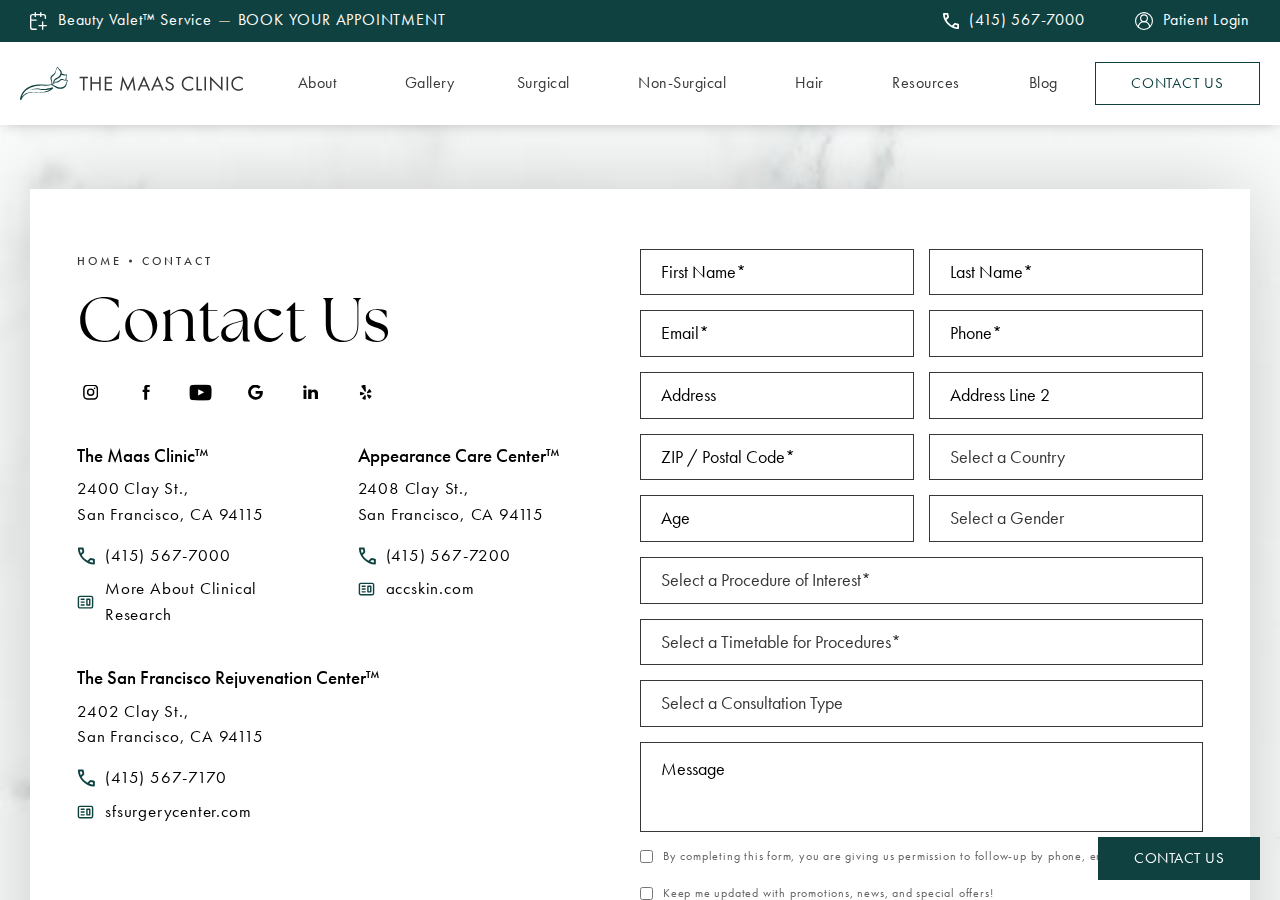This screenshot has height=900, width=1280.
Task: Click the Age input field
Action: click(777, 518)
